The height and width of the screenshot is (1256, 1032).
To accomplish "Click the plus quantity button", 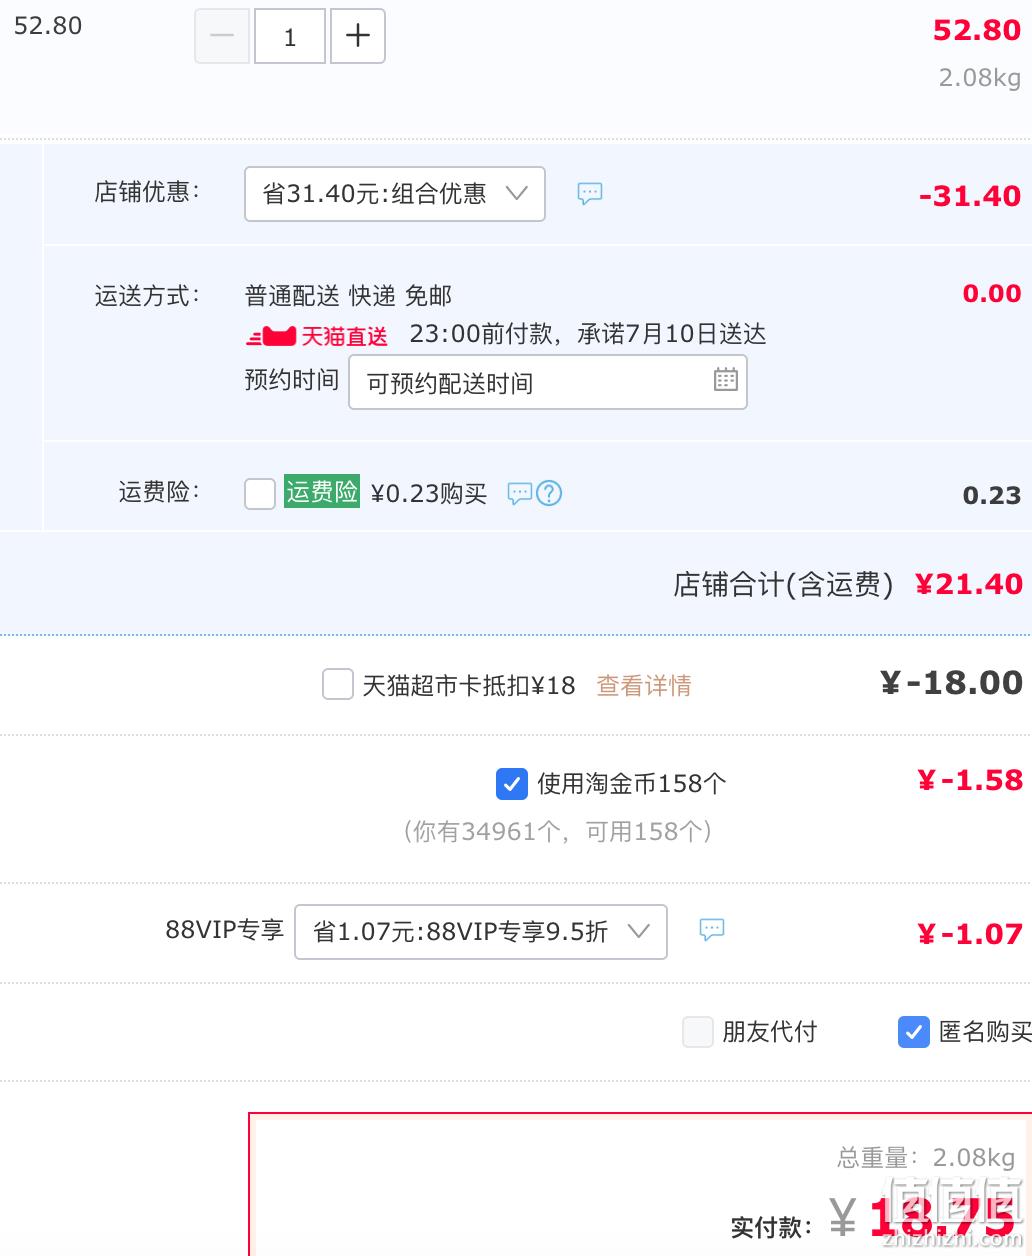I will tap(357, 36).
